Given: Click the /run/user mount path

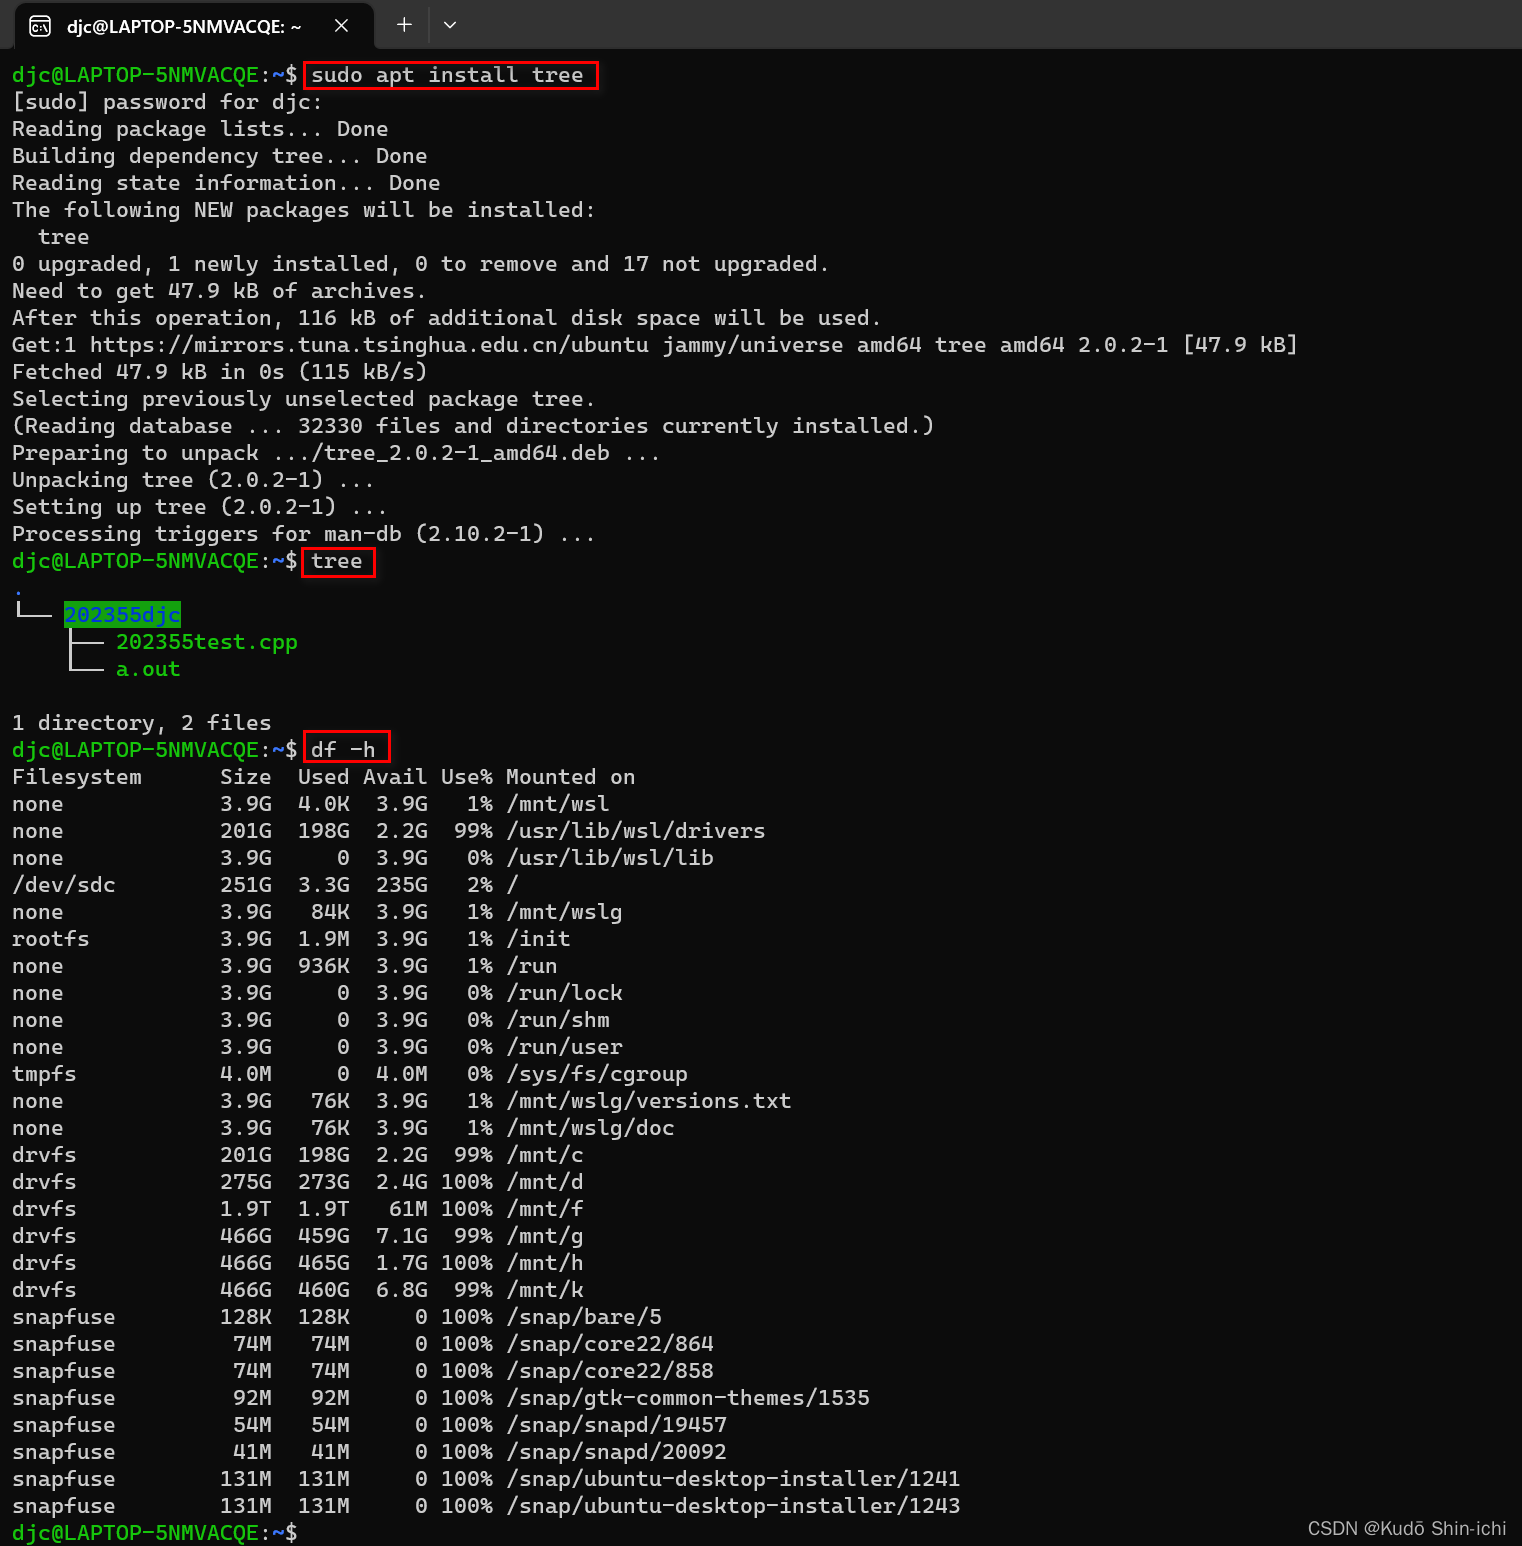Looking at the screenshot, I should 564,1047.
